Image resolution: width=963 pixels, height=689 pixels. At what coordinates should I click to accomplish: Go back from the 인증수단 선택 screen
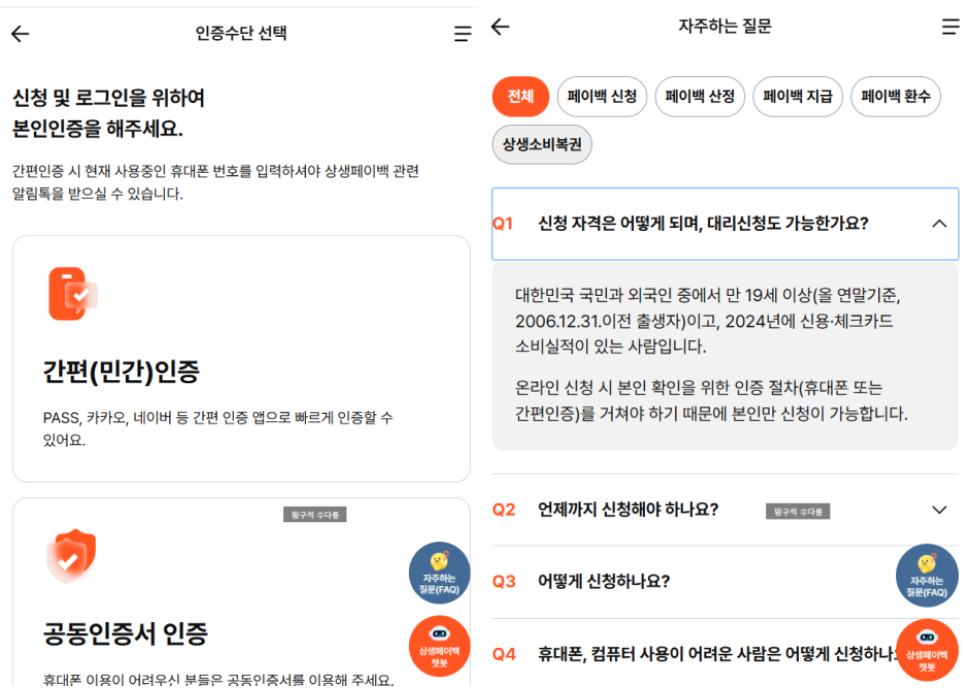[x=20, y=34]
